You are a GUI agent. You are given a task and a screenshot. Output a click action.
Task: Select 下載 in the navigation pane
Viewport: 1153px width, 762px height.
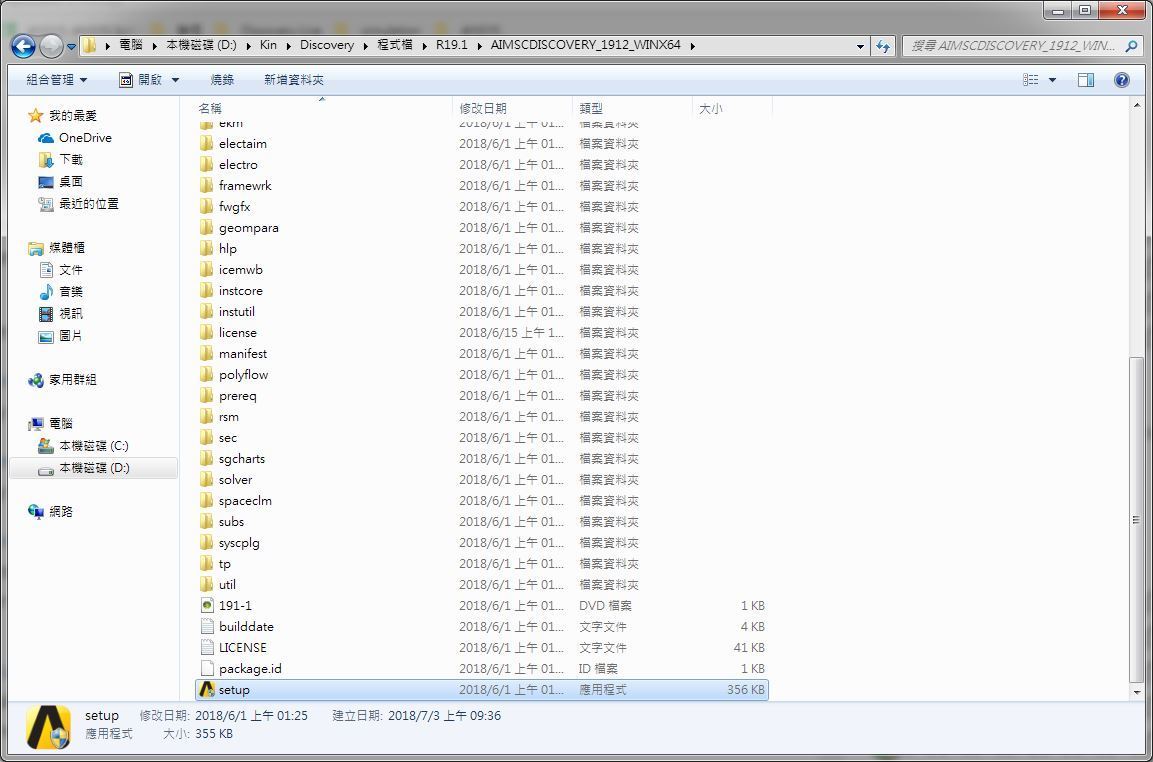[71, 160]
